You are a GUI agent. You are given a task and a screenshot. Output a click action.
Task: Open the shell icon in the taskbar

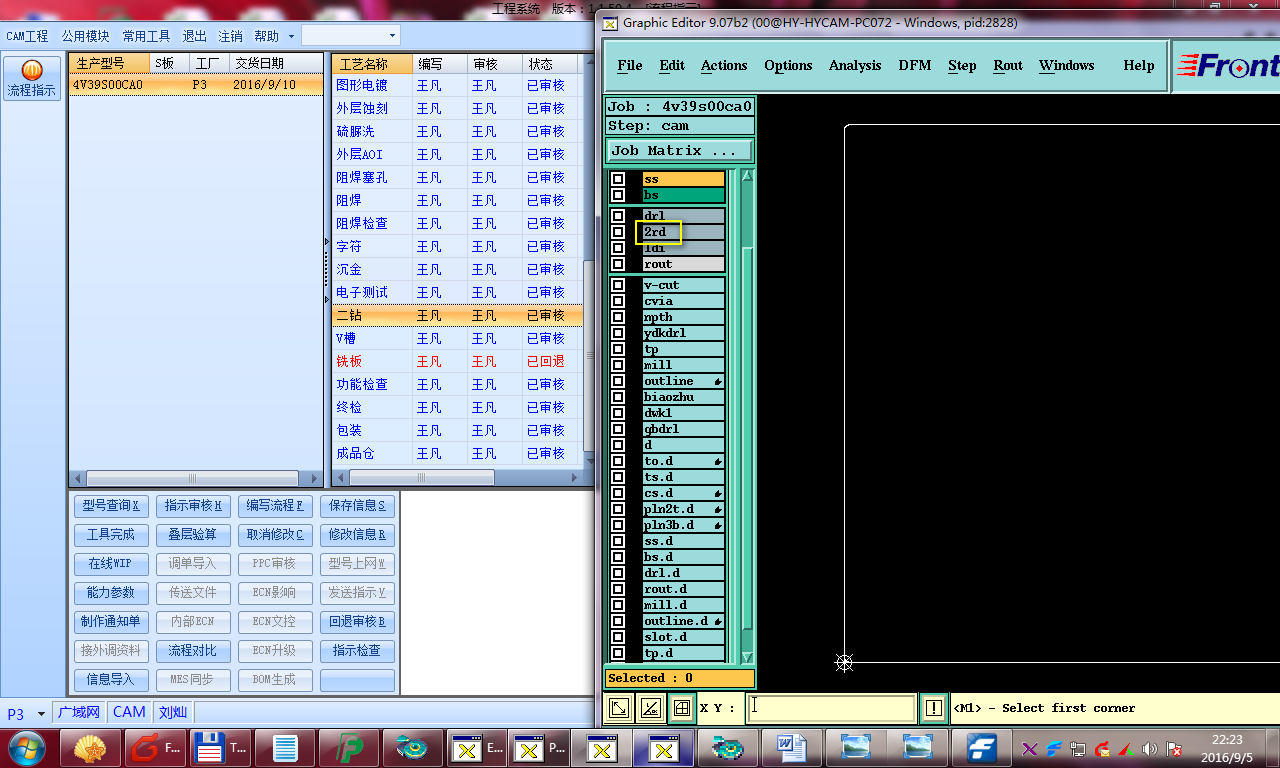pyautogui.click(x=91, y=748)
